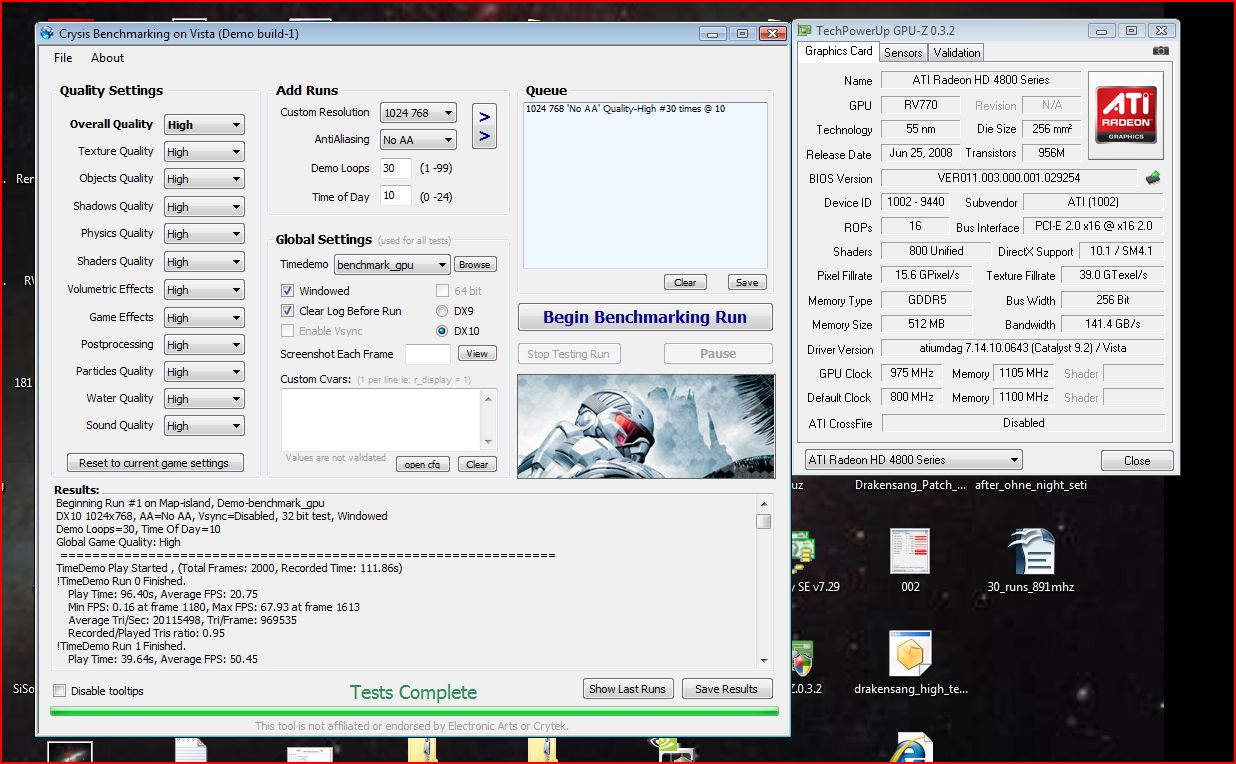Click the Time of Day input field

click(x=396, y=196)
